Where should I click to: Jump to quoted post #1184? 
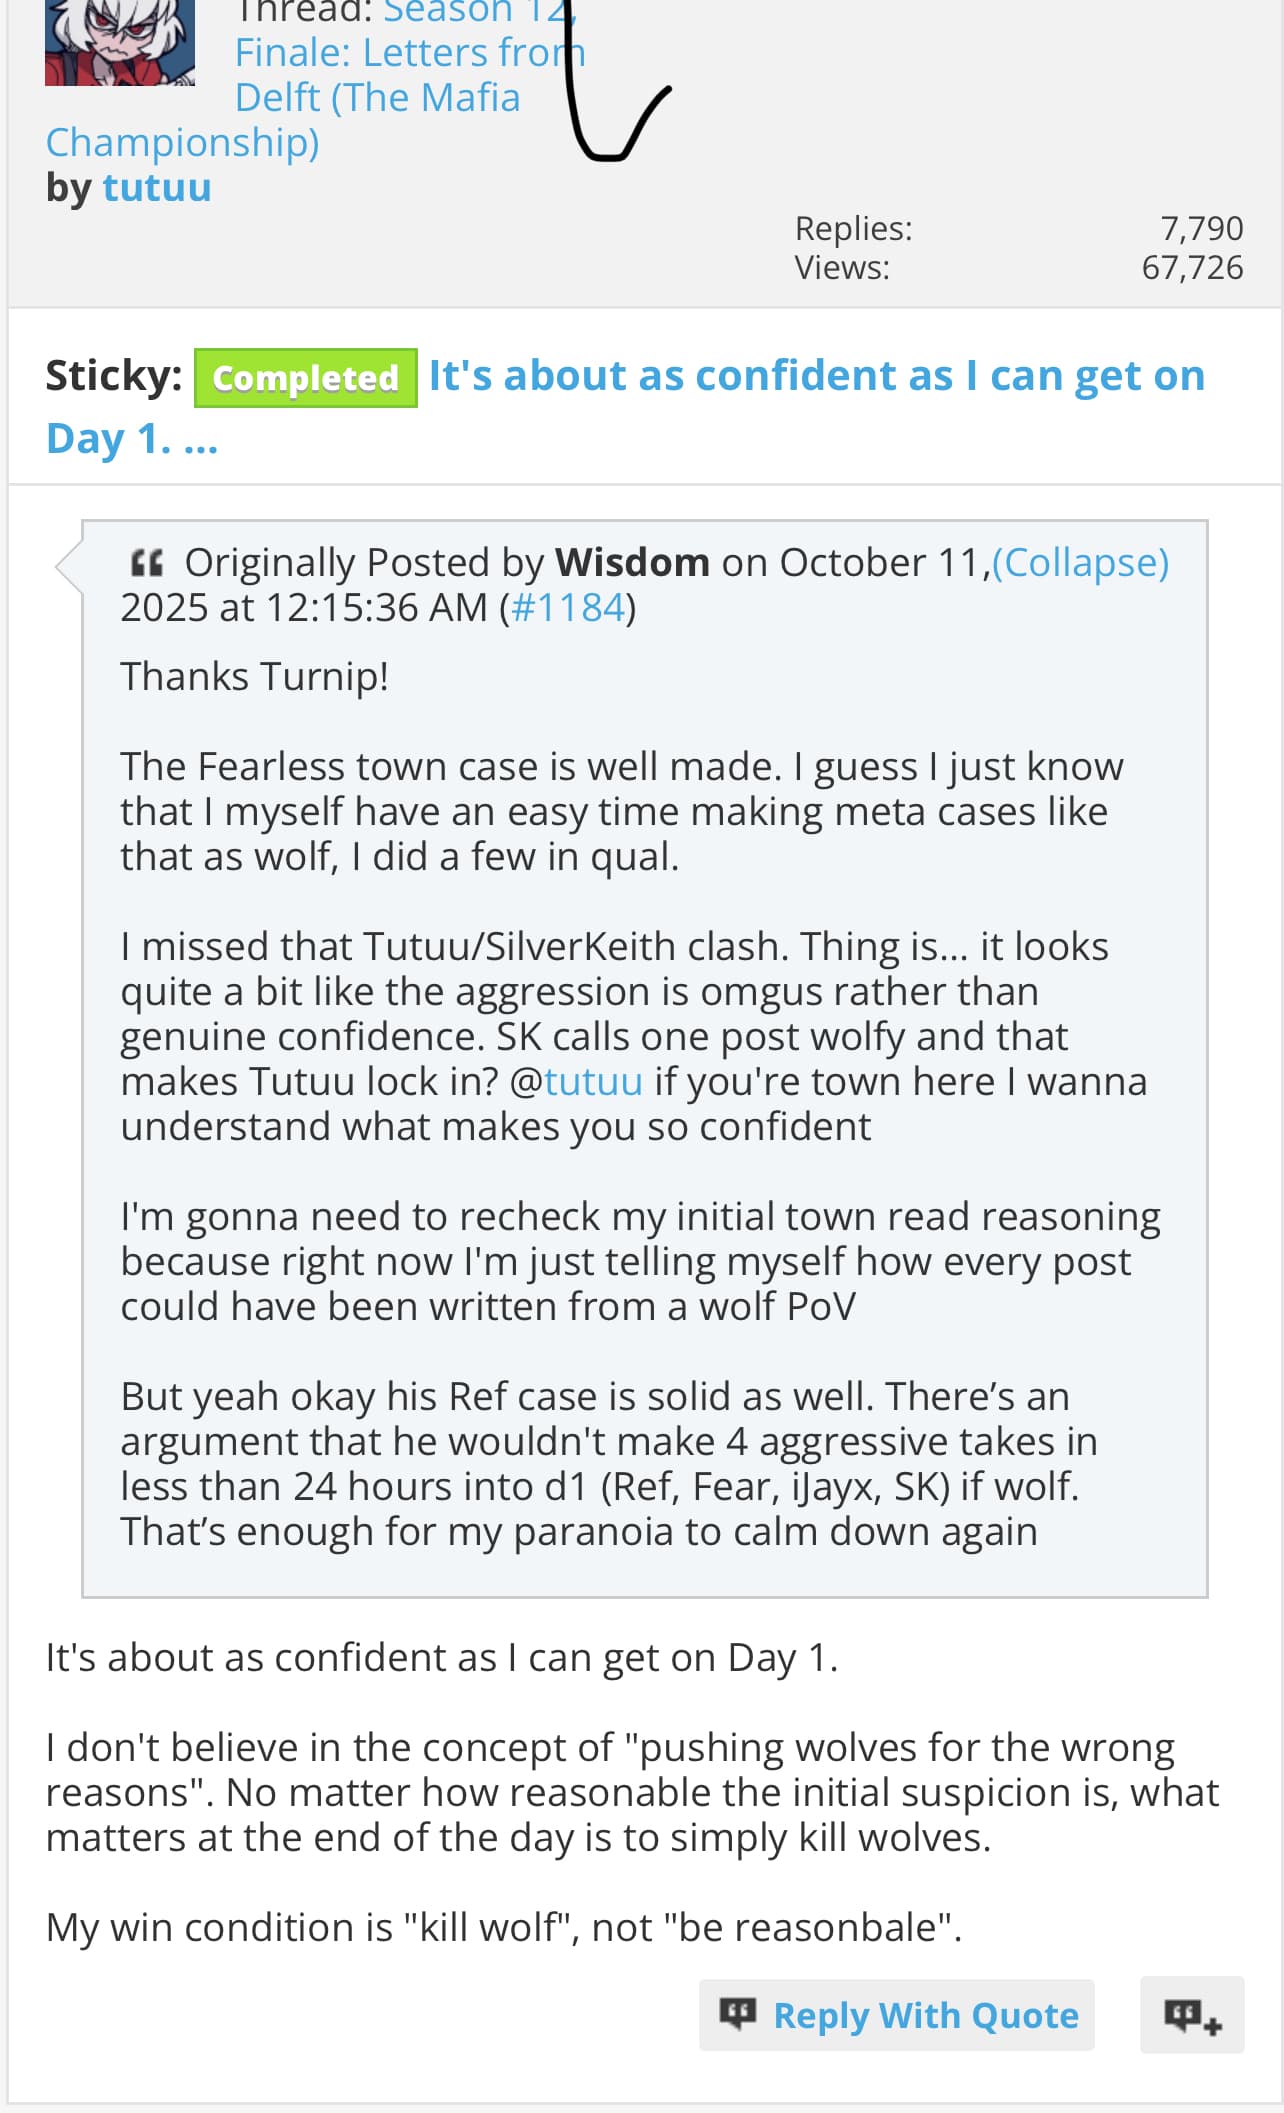(567, 608)
